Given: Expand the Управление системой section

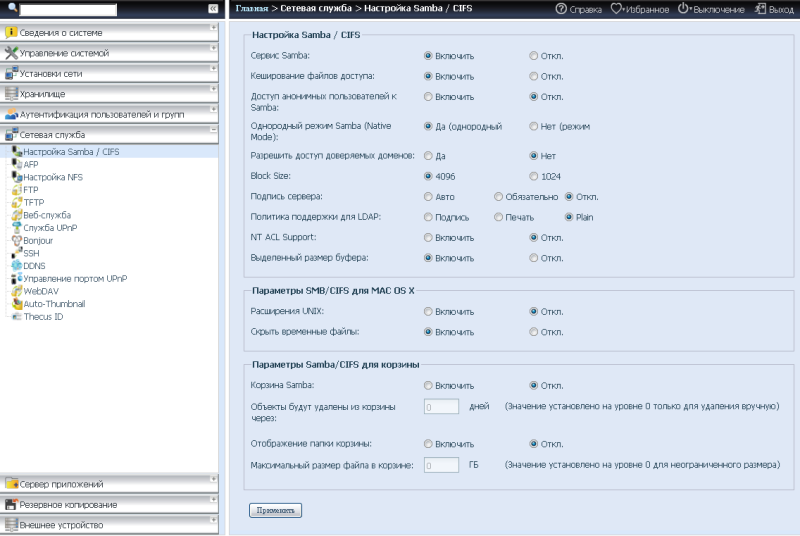Looking at the screenshot, I should coord(214,47).
